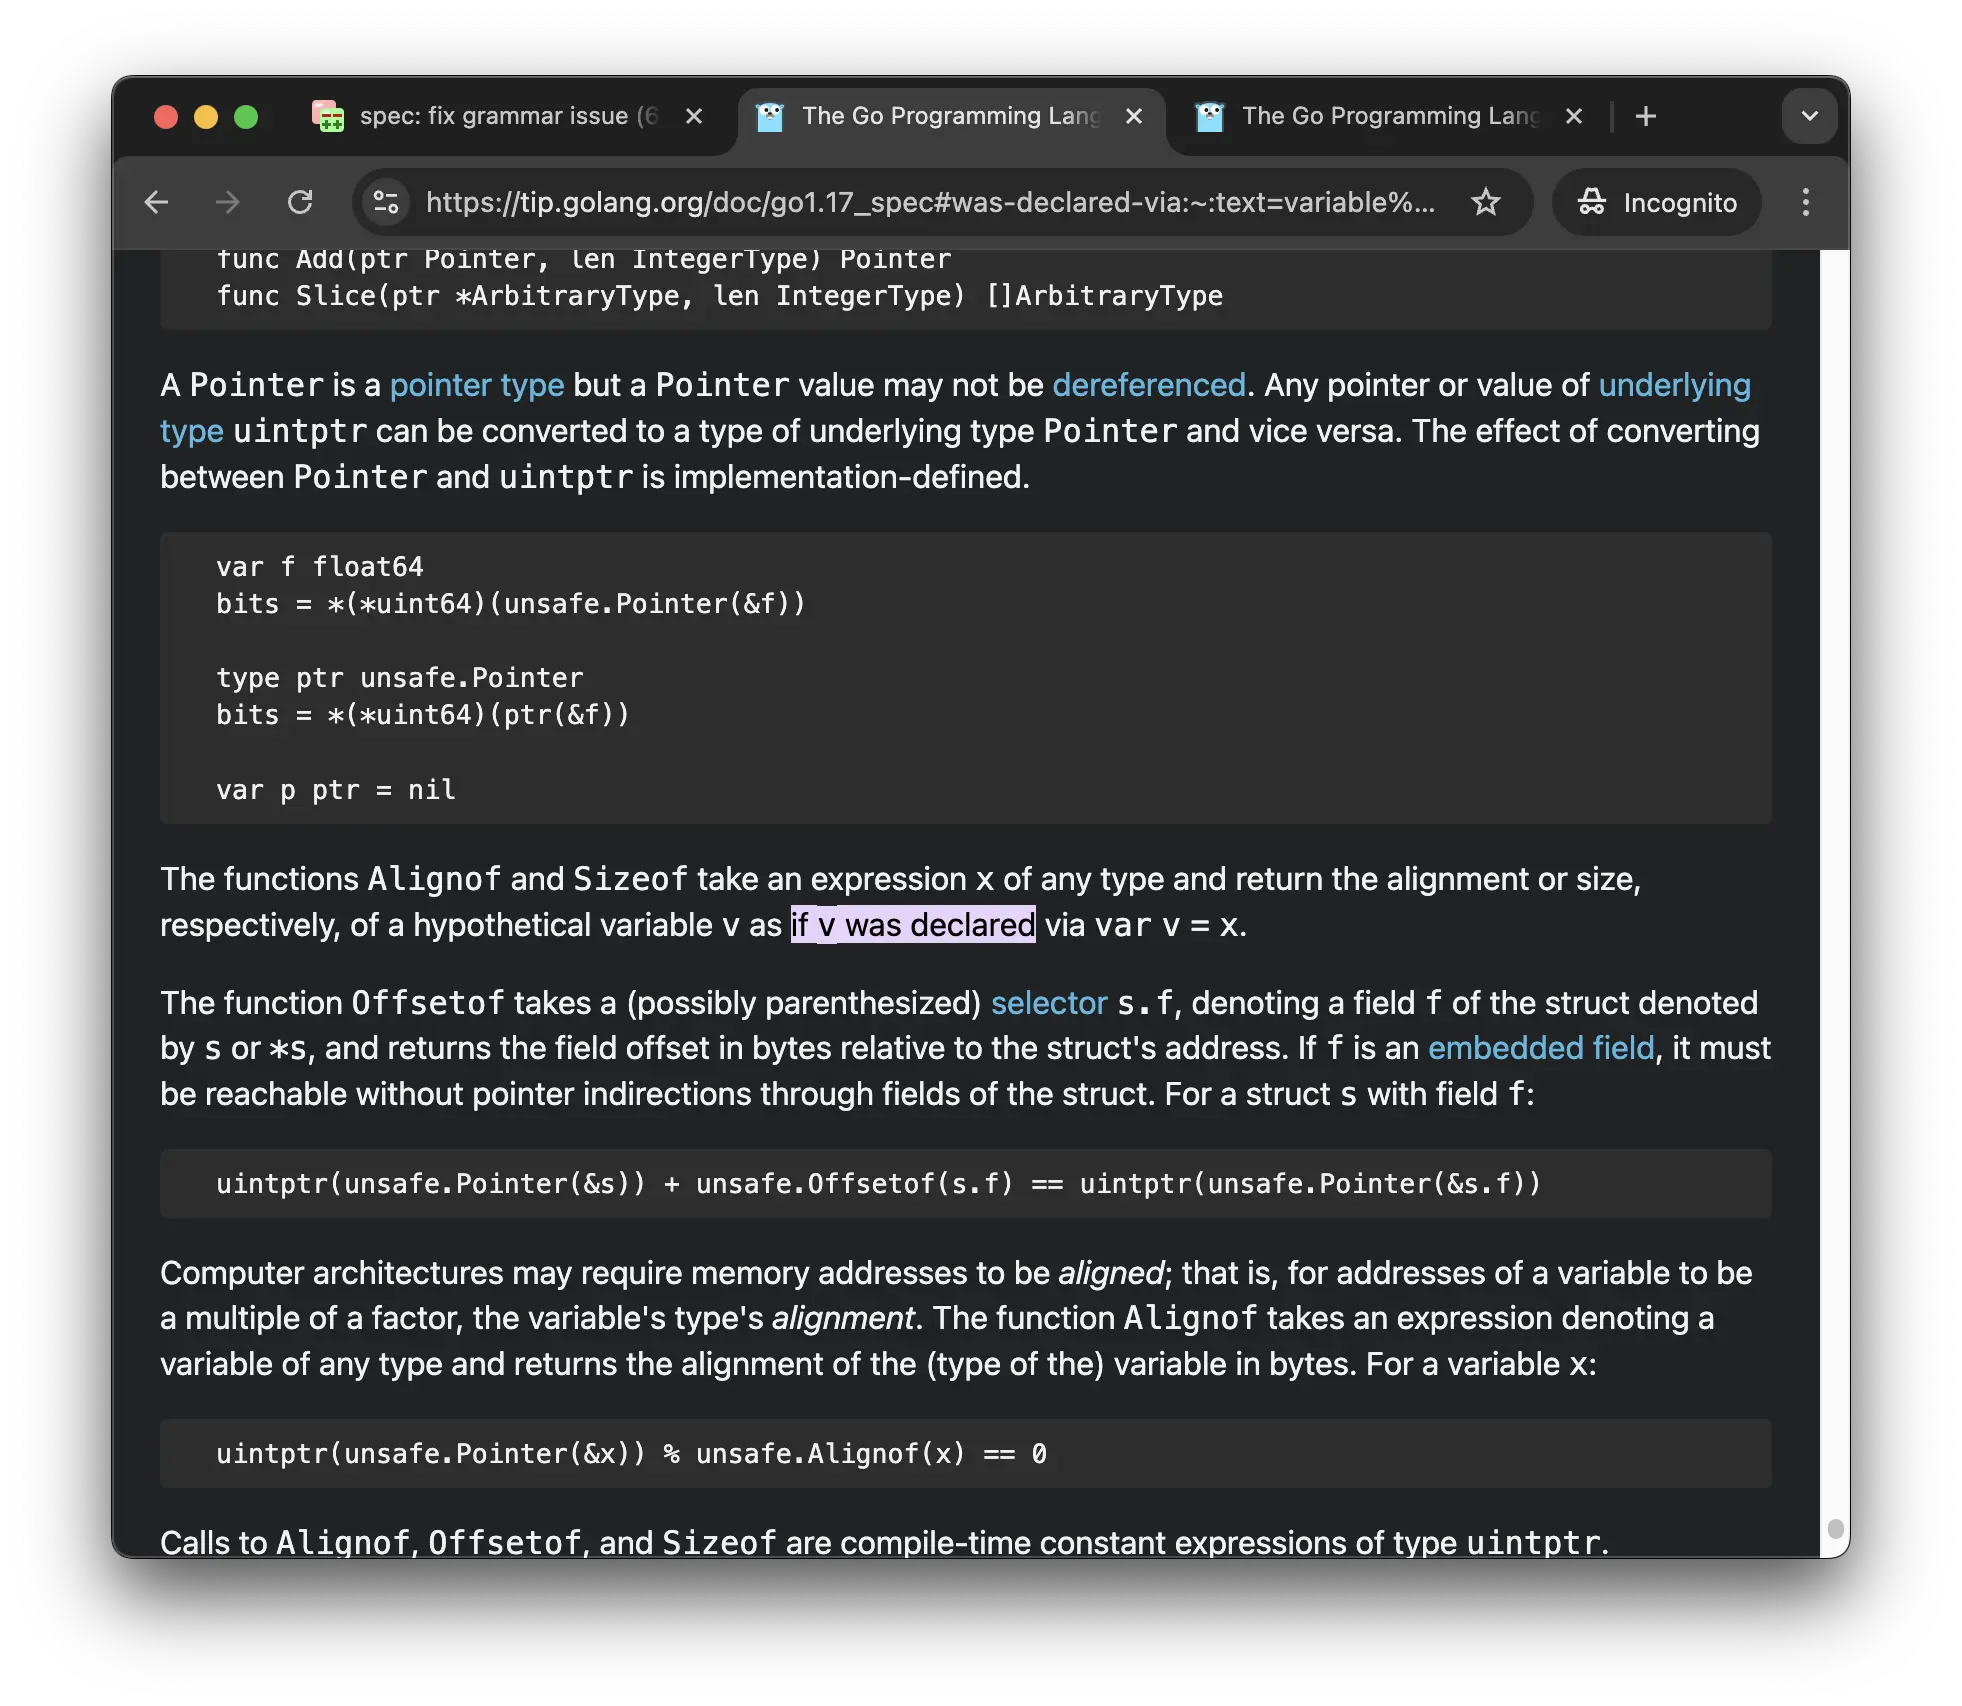
Task: Click inside the address bar
Action: tap(900, 202)
